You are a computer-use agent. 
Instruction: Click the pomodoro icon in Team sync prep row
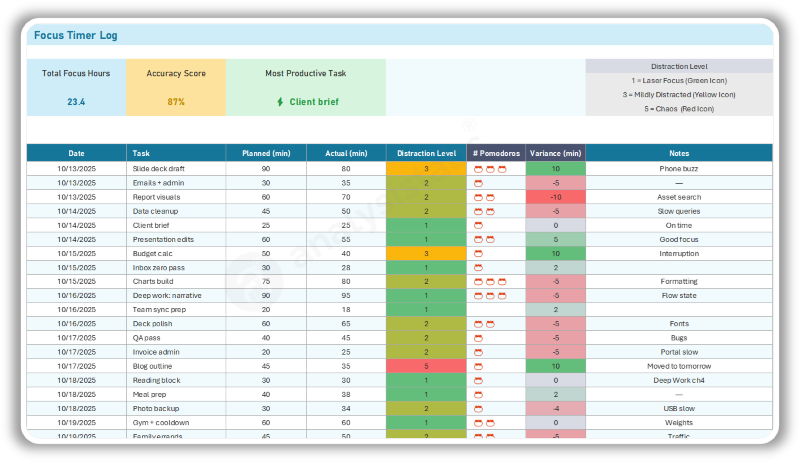click(478, 310)
